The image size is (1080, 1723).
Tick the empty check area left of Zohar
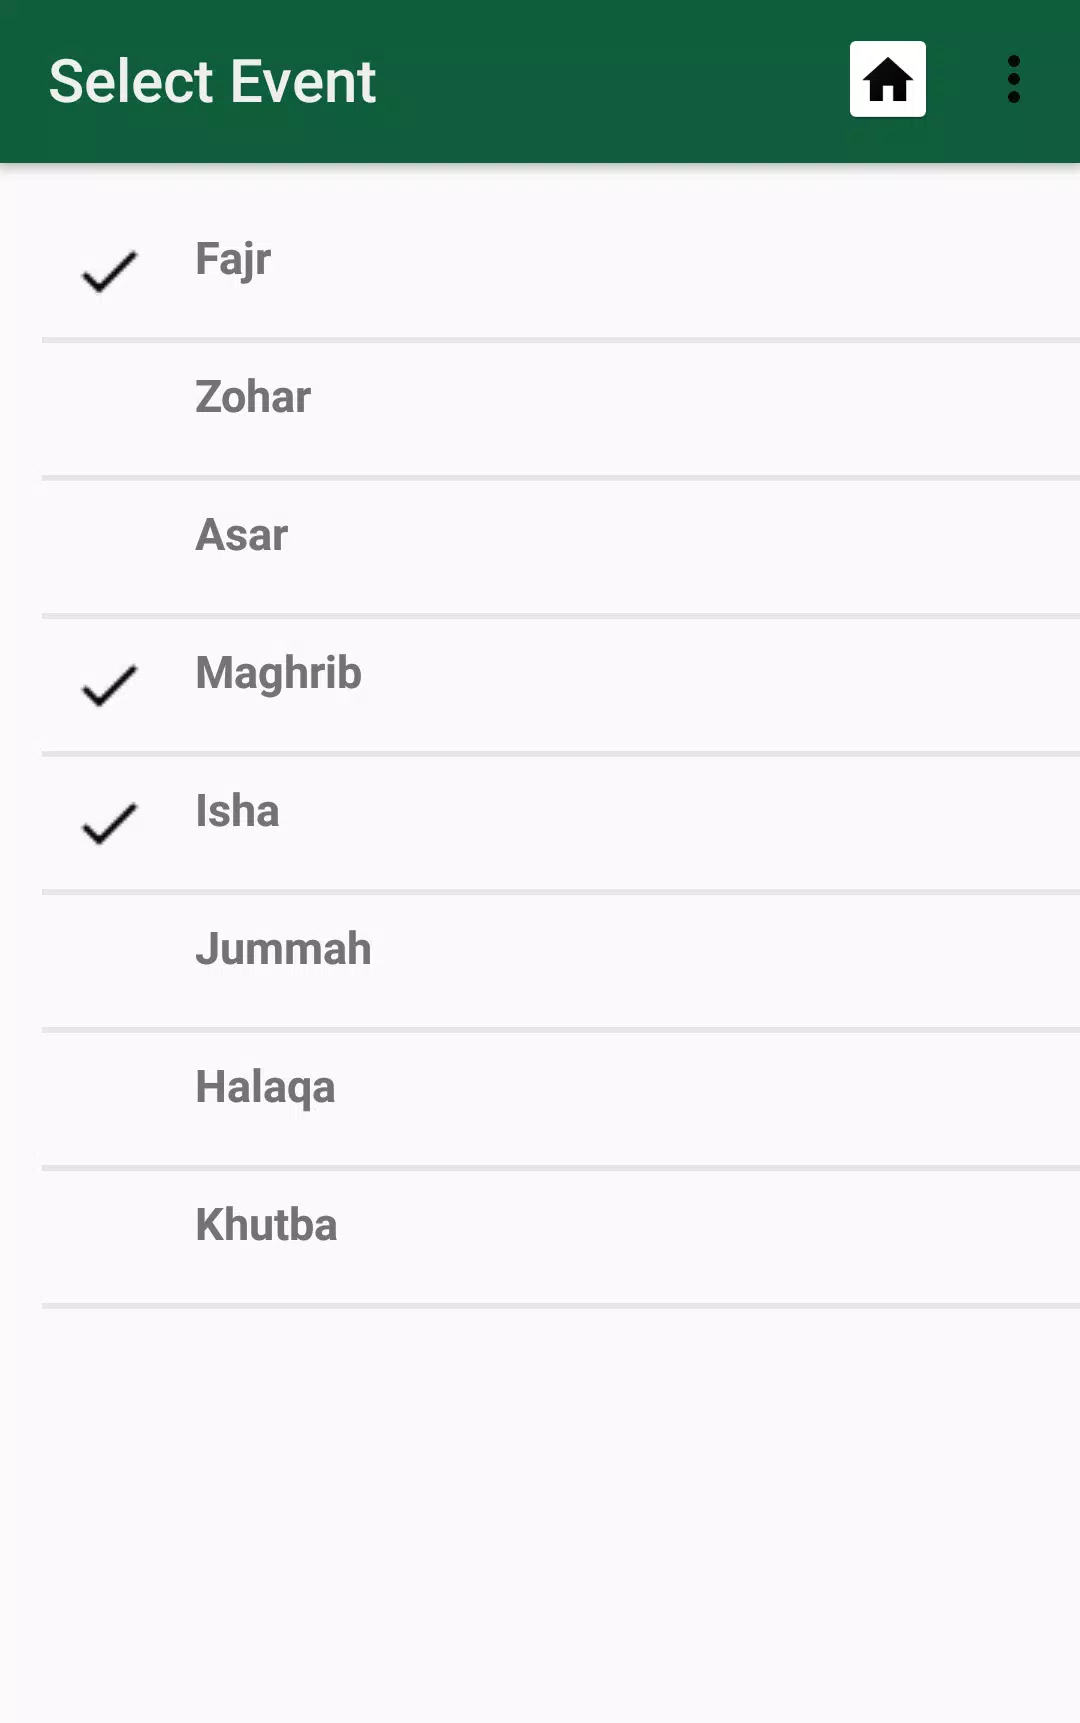click(109, 409)
